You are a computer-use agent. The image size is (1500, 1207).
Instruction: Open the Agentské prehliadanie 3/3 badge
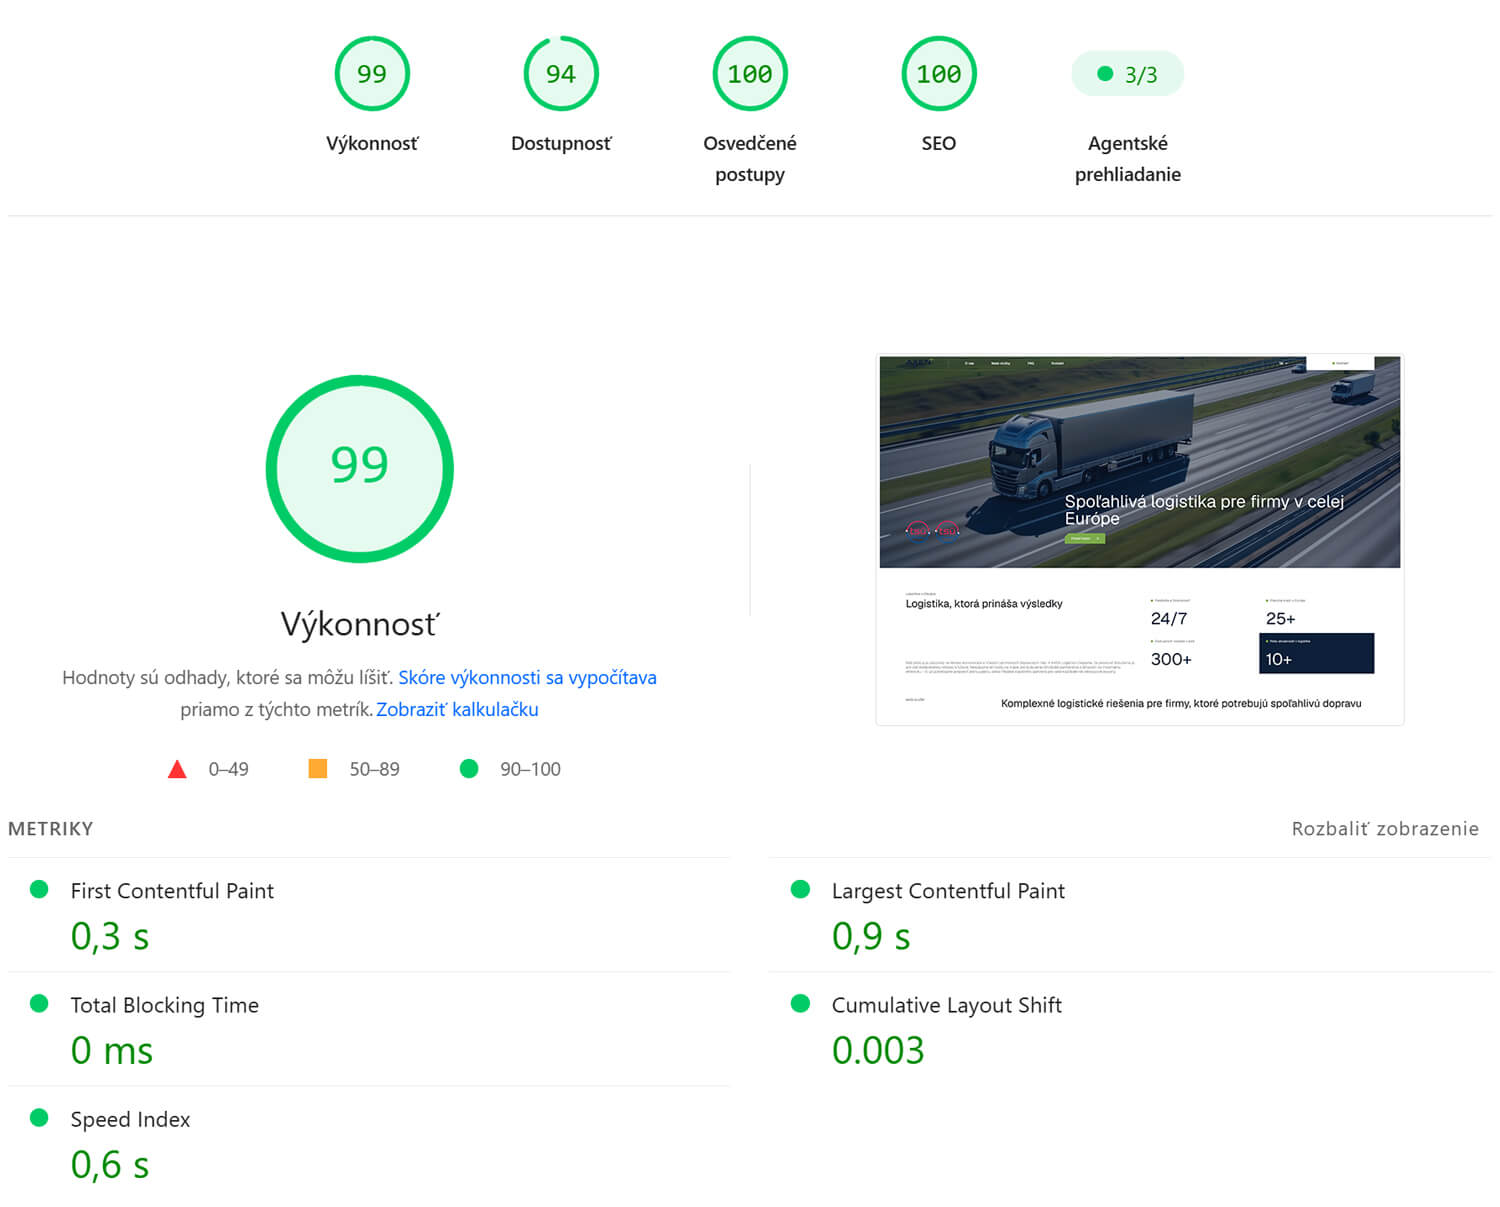pyautogui.click(x=1128, y=74)
